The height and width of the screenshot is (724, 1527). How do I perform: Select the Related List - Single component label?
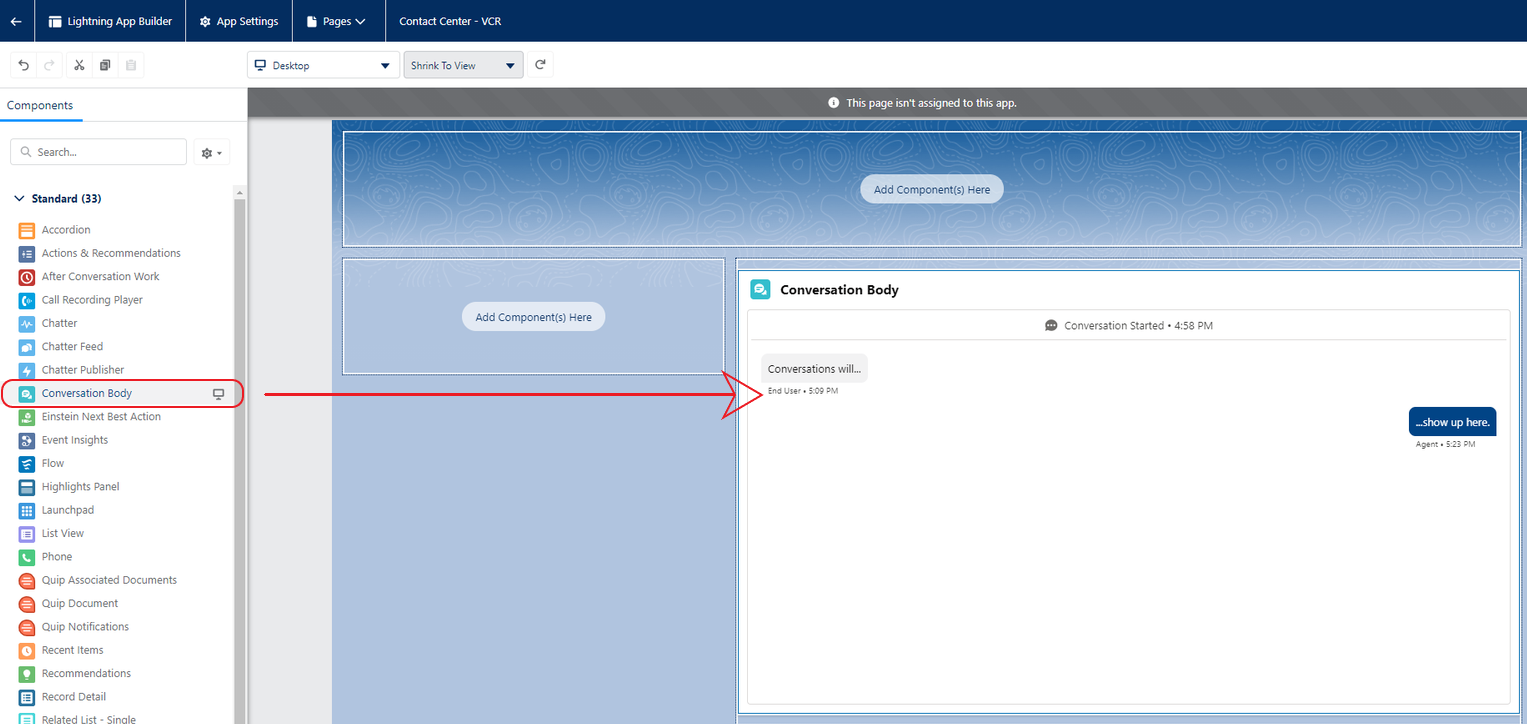pos(89,719)
